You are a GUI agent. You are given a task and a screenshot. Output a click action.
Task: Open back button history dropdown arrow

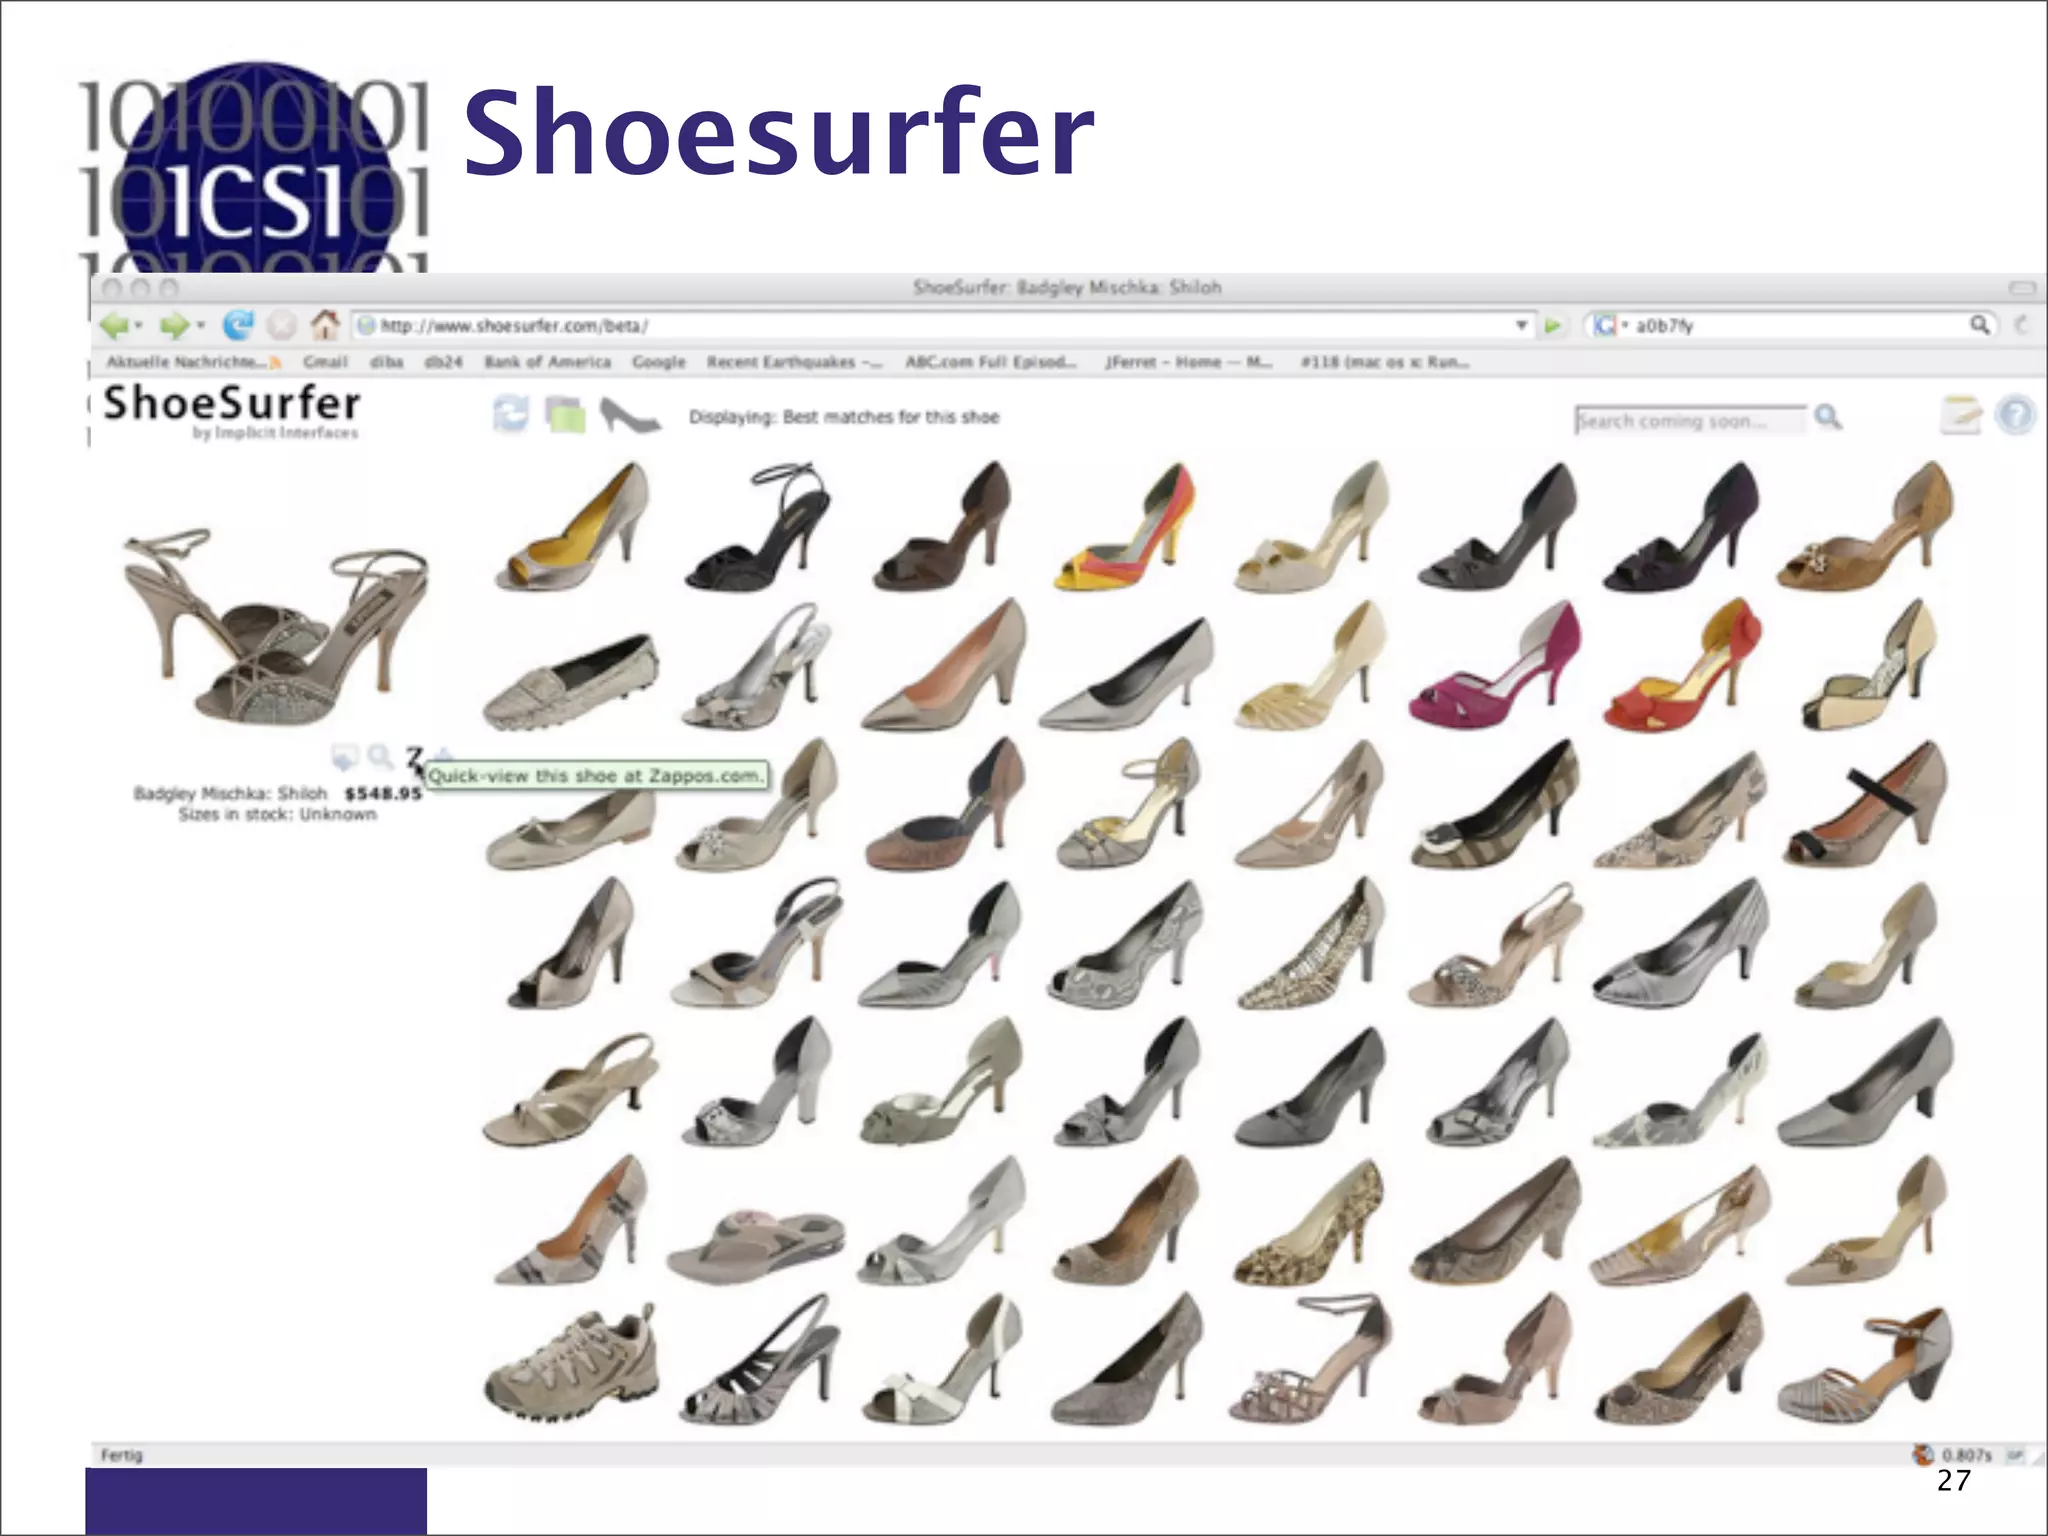coord(138,326)
